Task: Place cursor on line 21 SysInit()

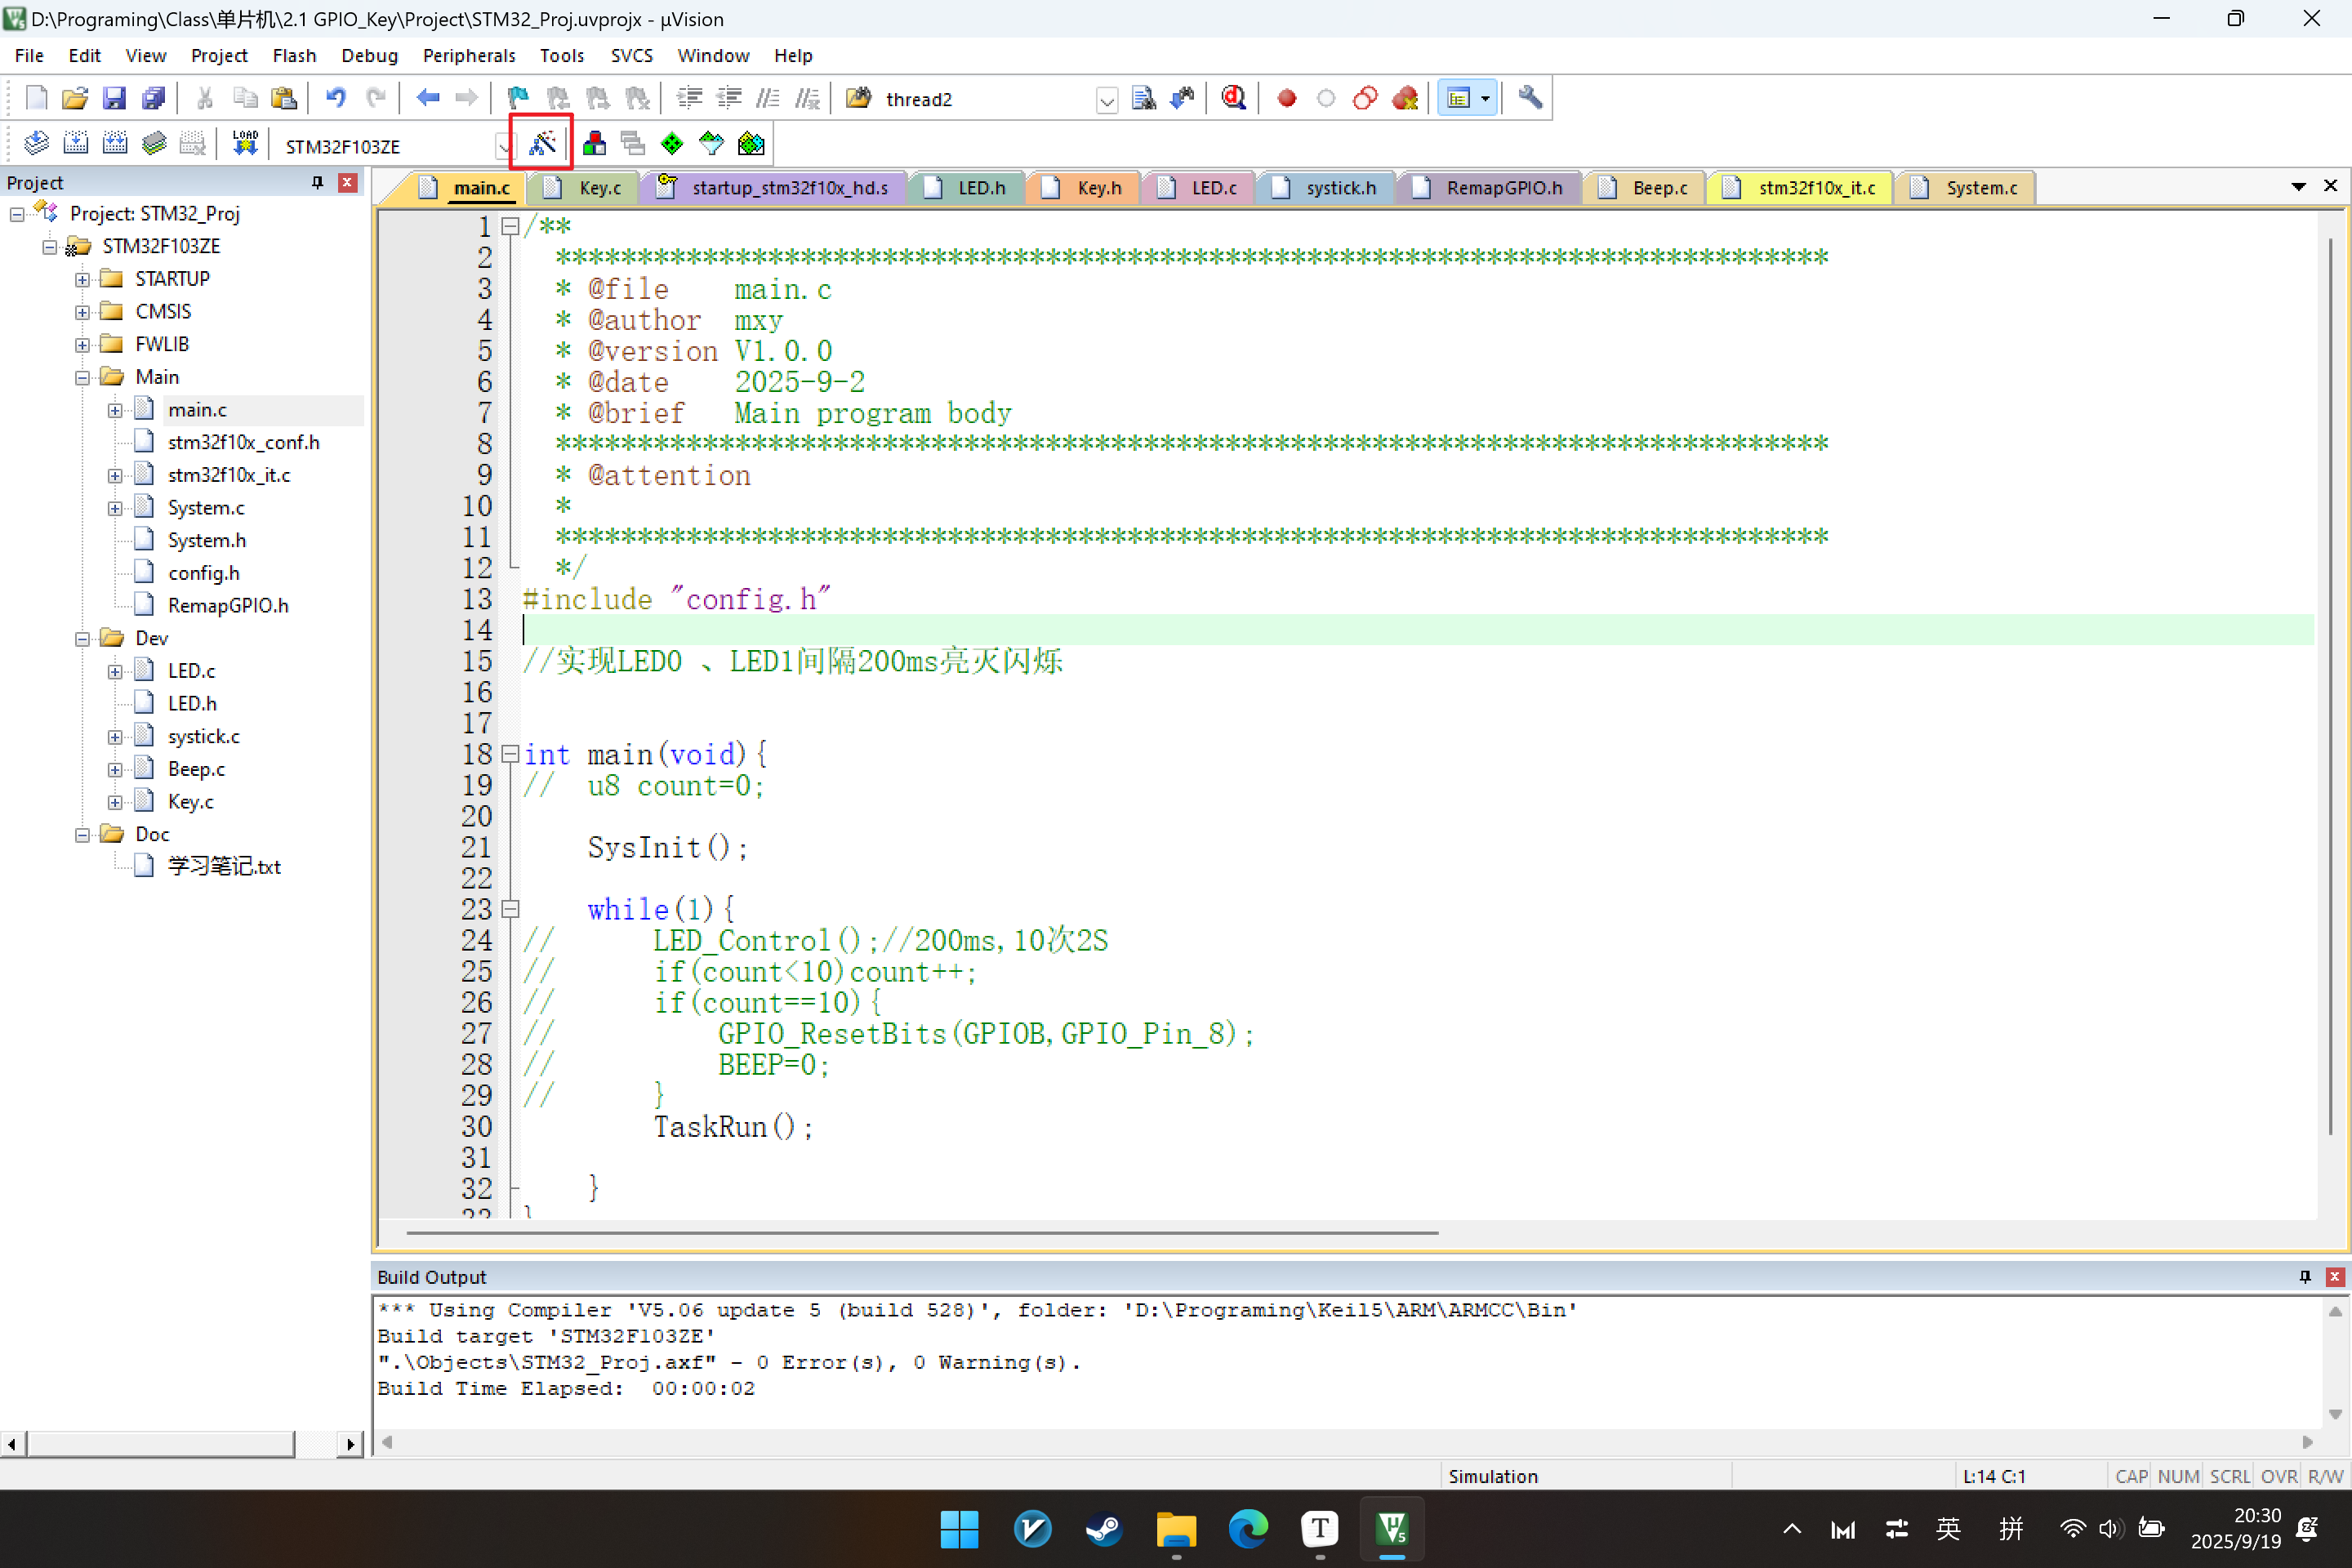Action: click(x=667, y=848)
